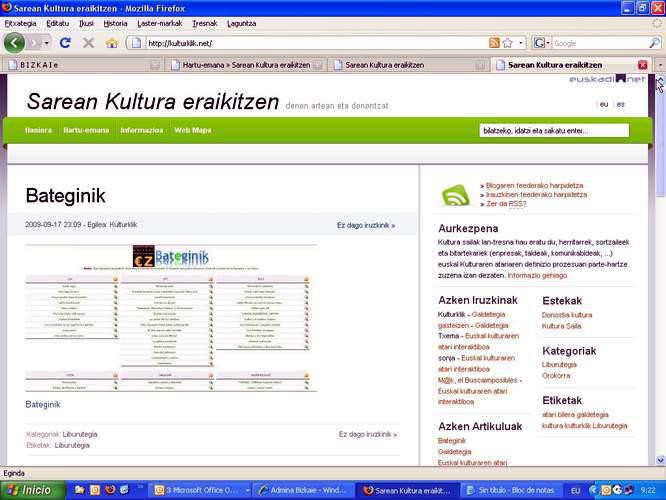Switch to Admina Bizkaie taskbar window
Image resolution: width=666 pixels, height=500 pixels.
(x=303, y=490)
